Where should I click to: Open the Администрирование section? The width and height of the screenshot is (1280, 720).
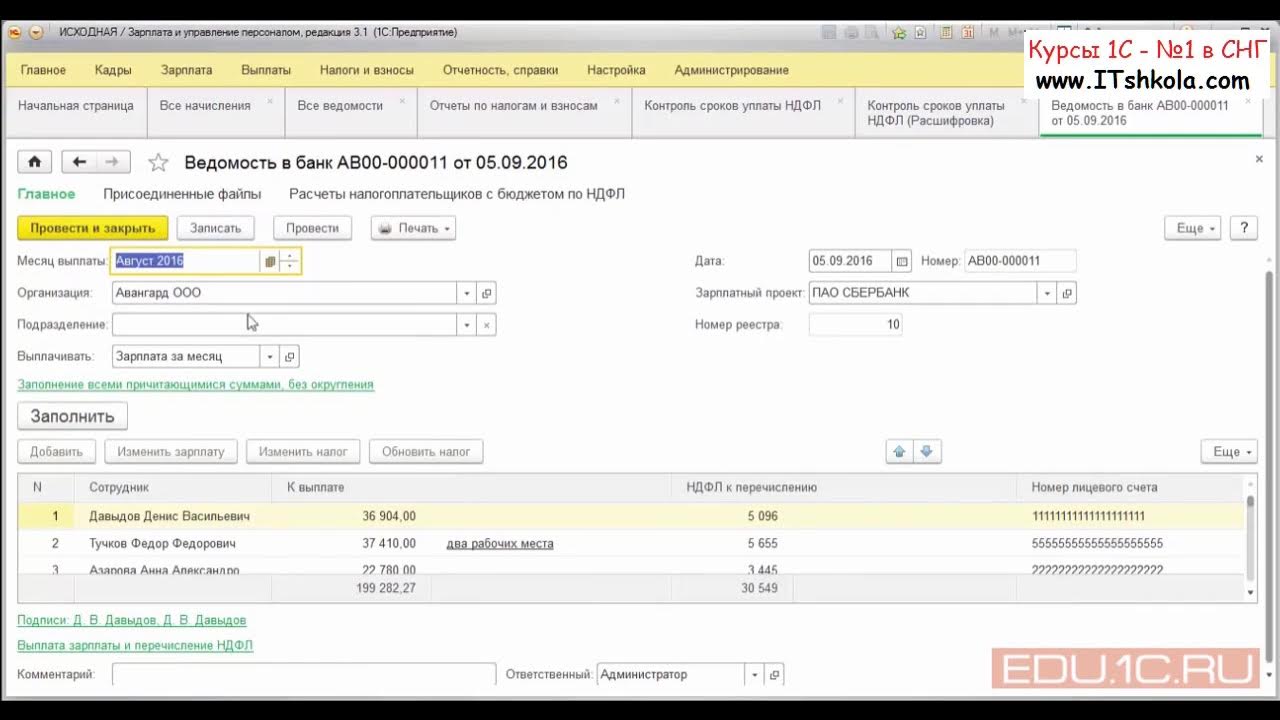click(x=731, y=70)
